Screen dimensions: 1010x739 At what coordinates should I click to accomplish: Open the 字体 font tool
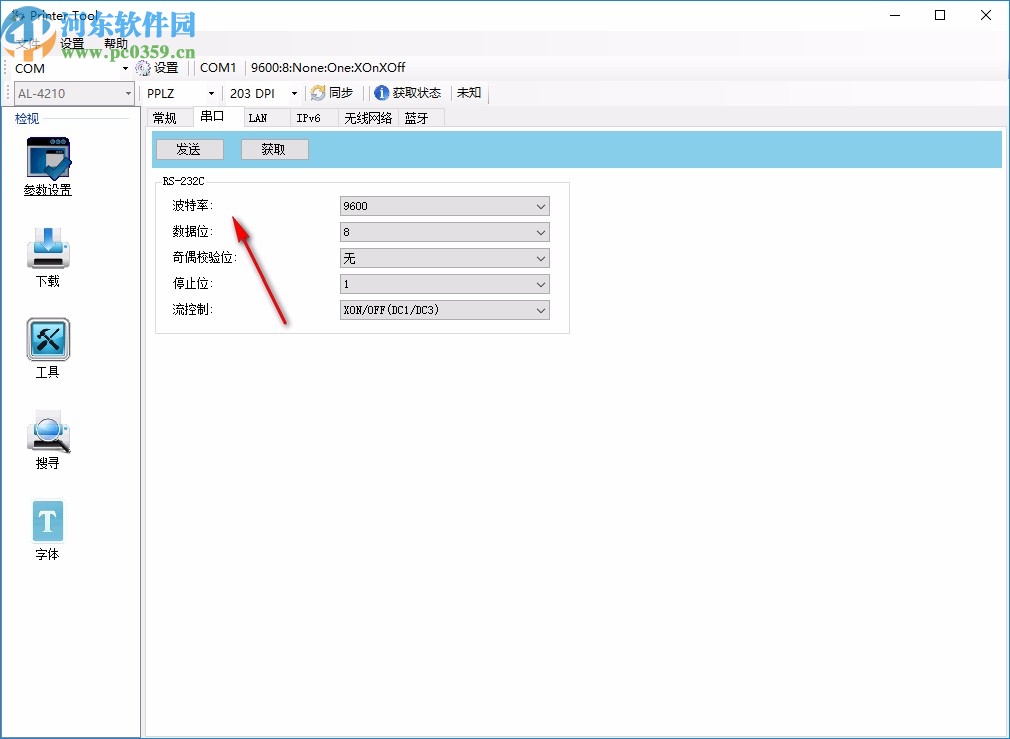click(x=47, y=521)
